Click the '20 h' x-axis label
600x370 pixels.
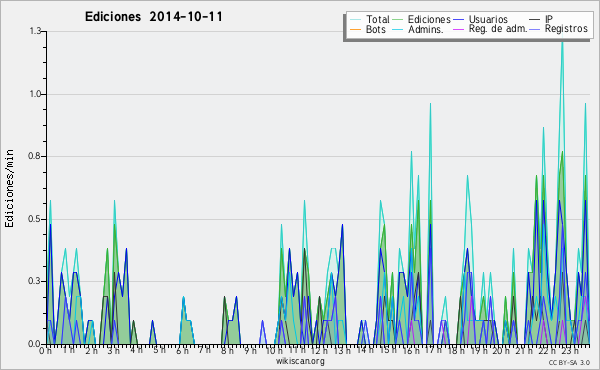pyautogui.click(x=501, y=350)
